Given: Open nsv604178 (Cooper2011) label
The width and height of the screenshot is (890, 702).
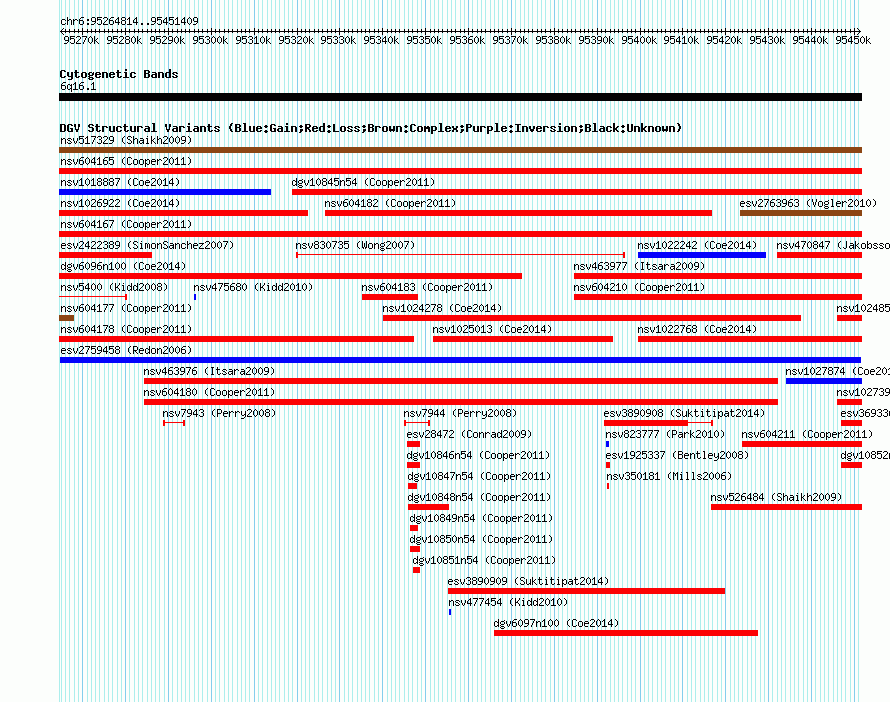Looking at the screenshot, I should pyautogui.click(x=126, y=329).
